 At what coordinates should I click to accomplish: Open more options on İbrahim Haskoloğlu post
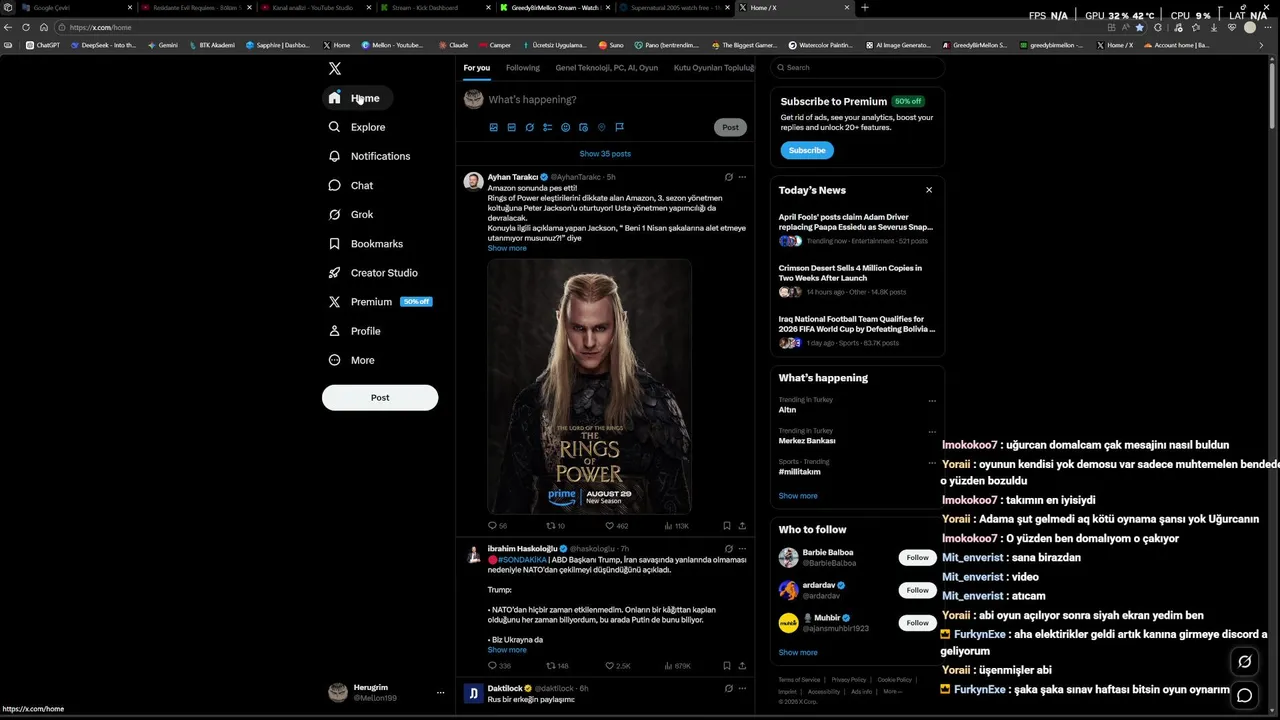click(742, 548)
